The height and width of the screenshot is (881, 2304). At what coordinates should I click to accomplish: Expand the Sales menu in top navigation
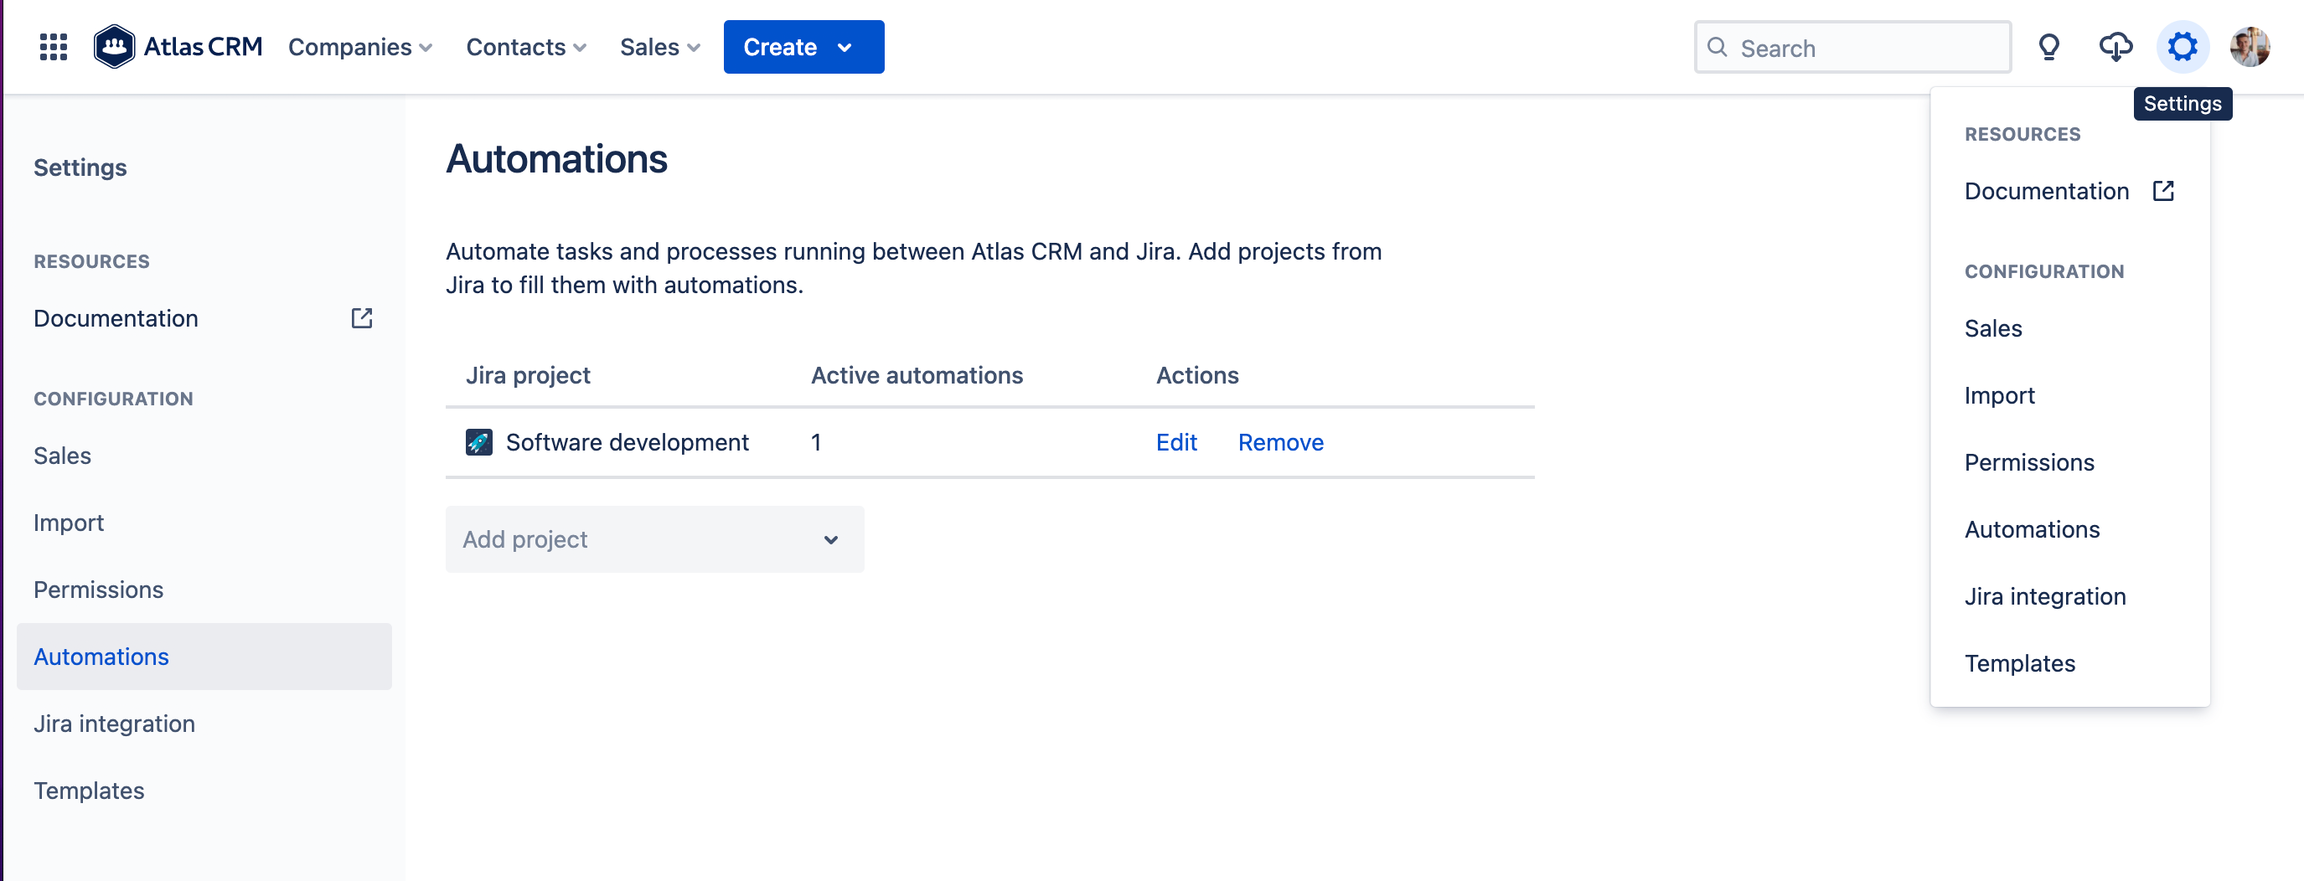(659, 47)
